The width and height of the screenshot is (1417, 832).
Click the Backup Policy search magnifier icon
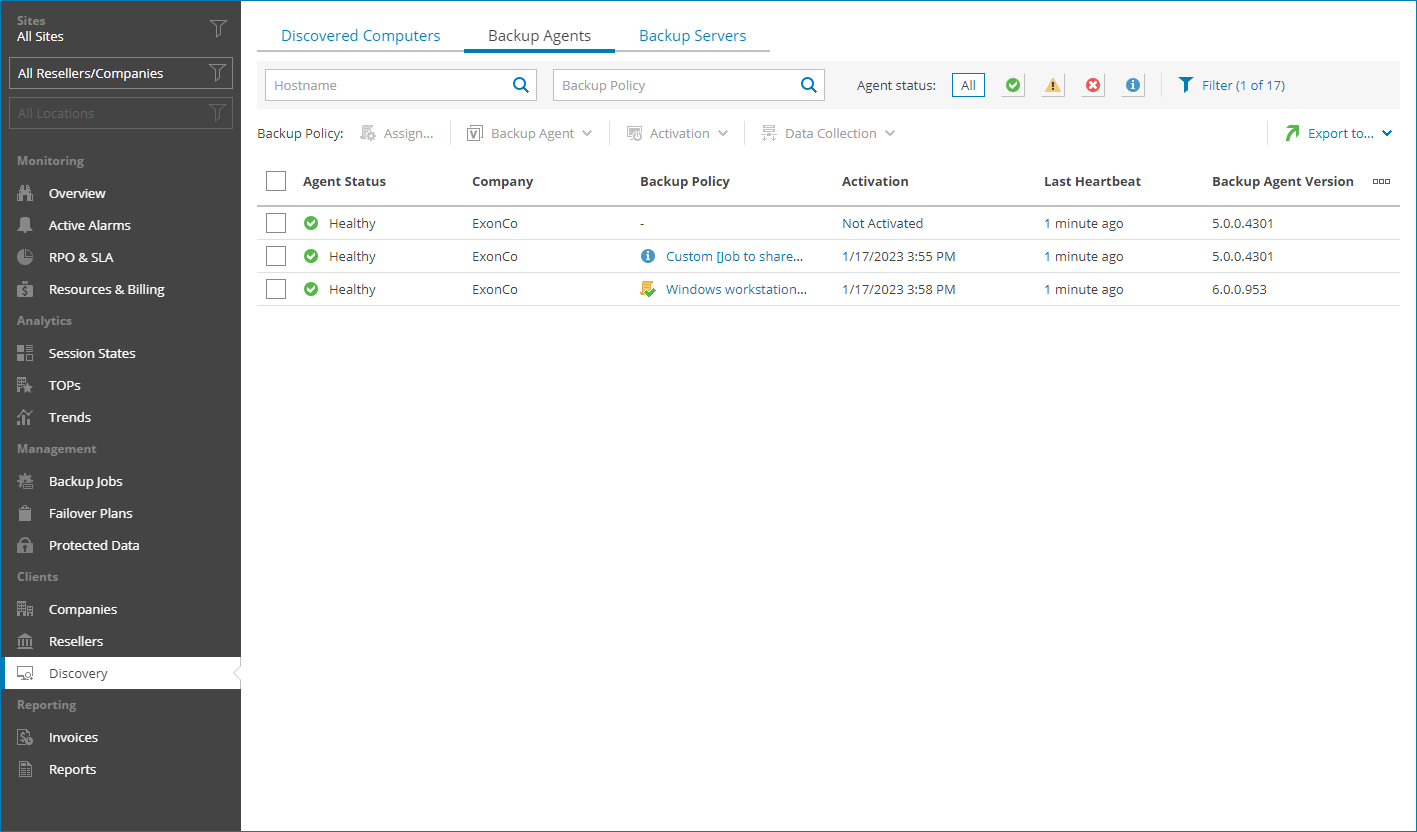pyautogui.click(x=809, y=85)
